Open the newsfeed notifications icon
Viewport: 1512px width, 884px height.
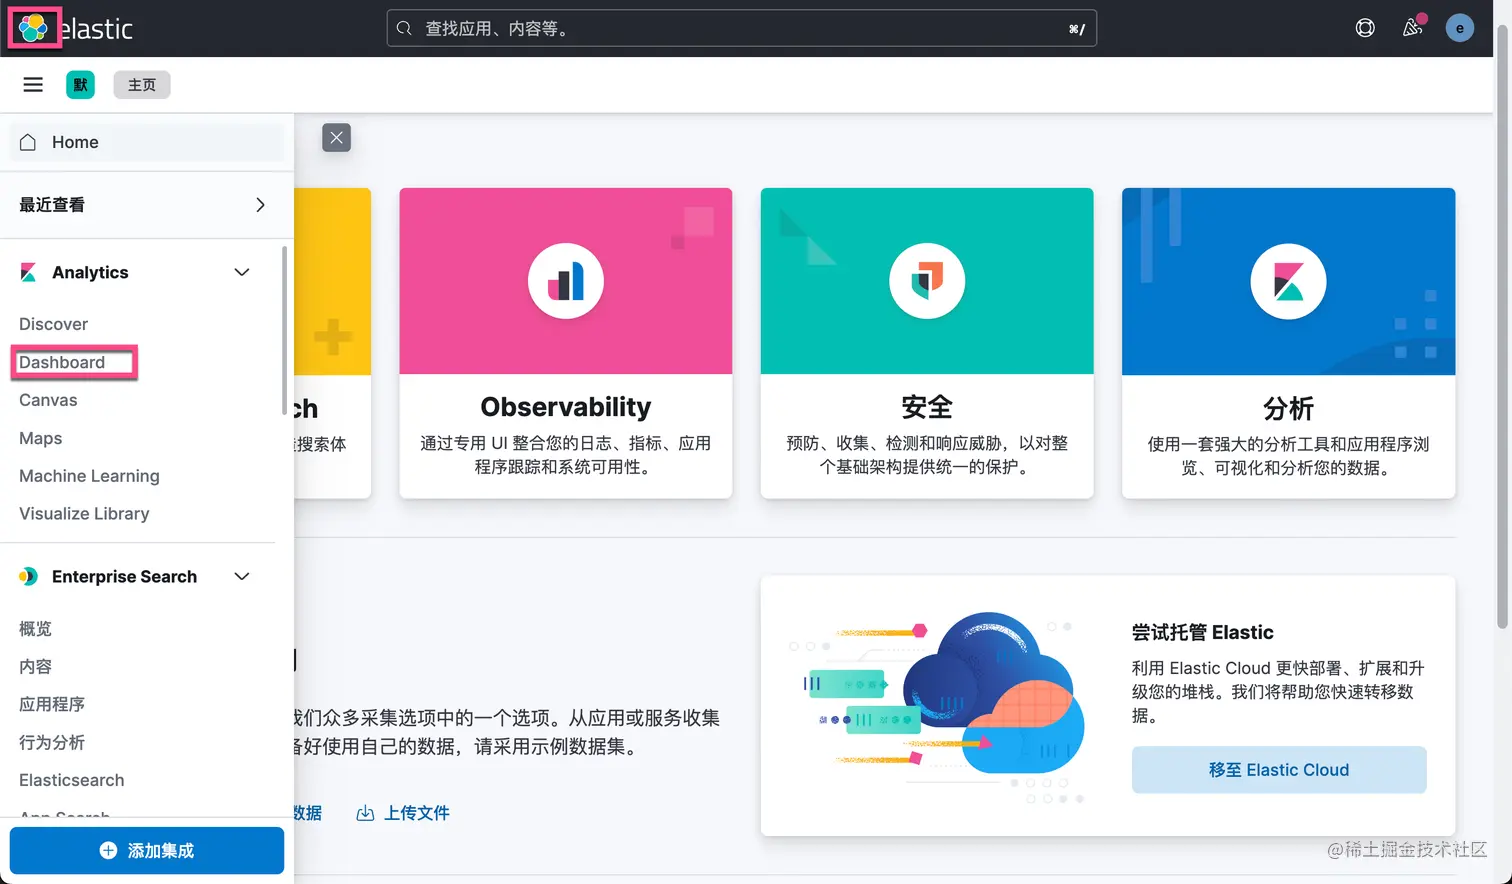[1412, 27]
